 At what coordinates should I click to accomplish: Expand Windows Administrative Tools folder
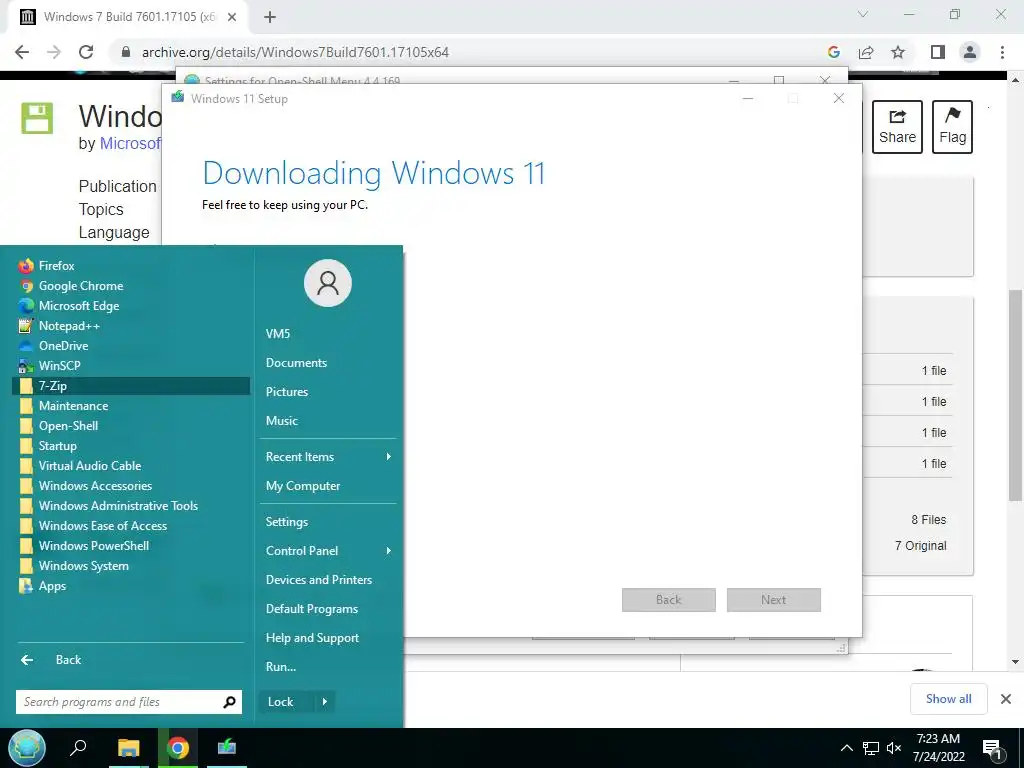click(x=131, y=506)
